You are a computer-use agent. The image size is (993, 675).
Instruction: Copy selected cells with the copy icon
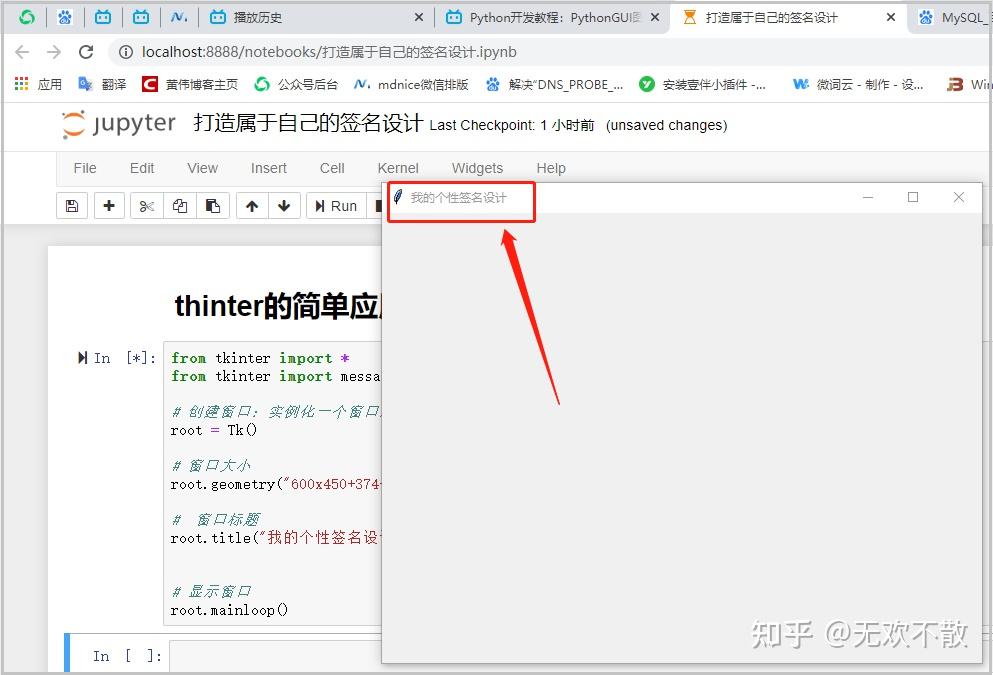(180, 205)
